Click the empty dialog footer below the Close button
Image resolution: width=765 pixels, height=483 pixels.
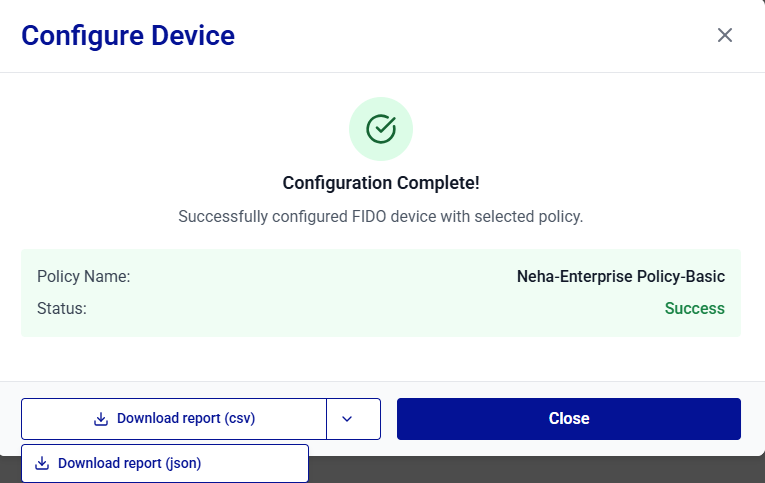click(570, 448)
